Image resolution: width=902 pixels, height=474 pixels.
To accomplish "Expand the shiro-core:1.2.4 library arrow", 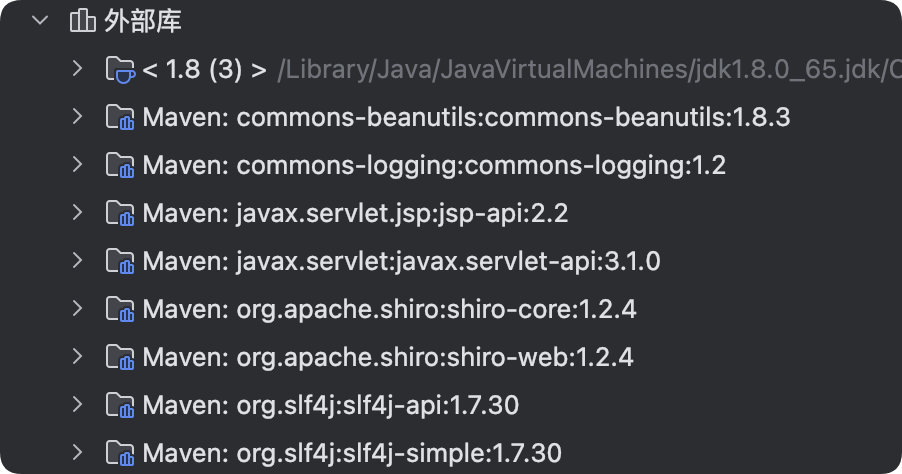I will (77, 309).
